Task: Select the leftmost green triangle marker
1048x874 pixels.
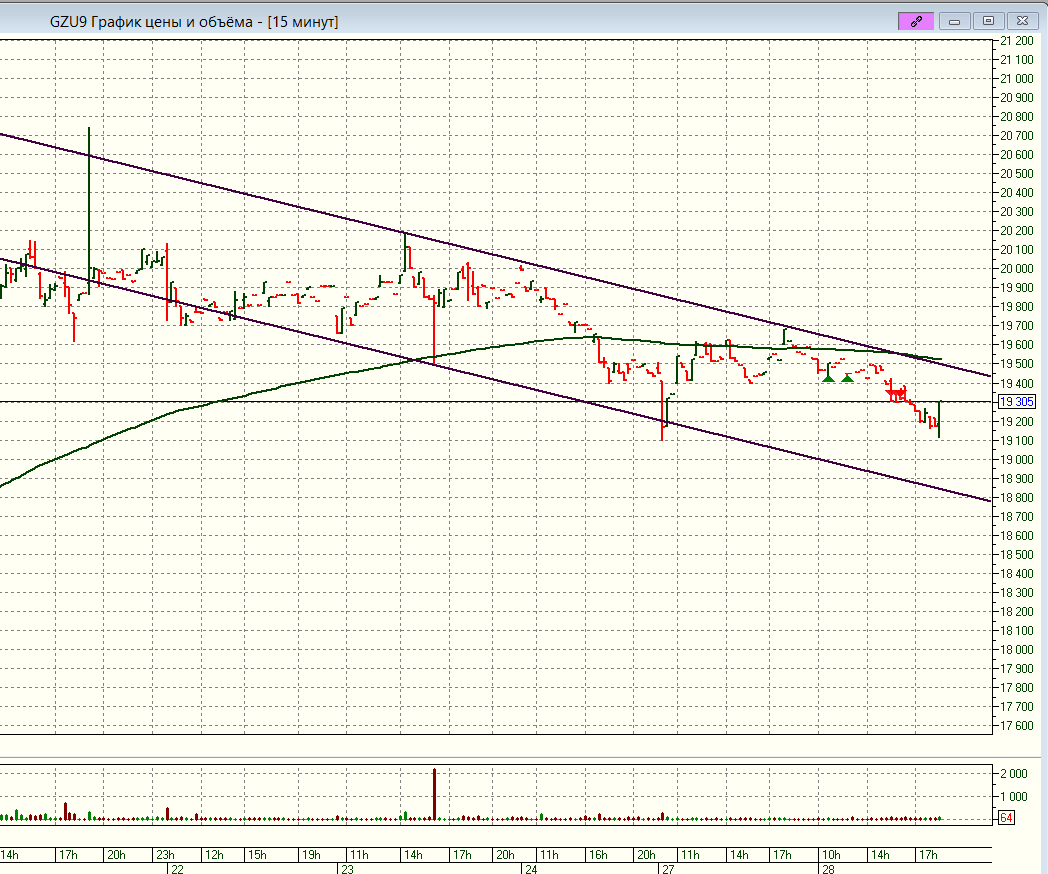Action: 827,377
